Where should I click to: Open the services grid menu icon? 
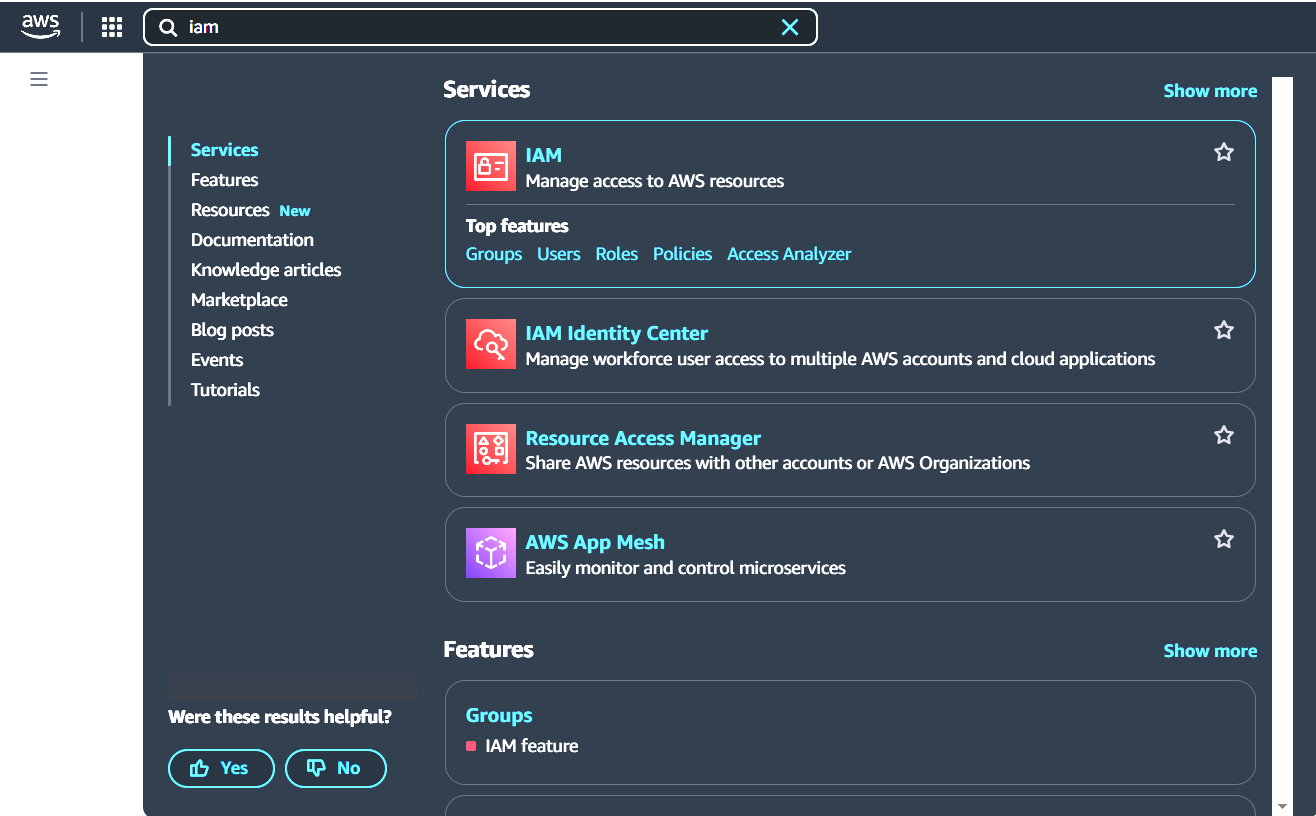[x=112, y=27]
